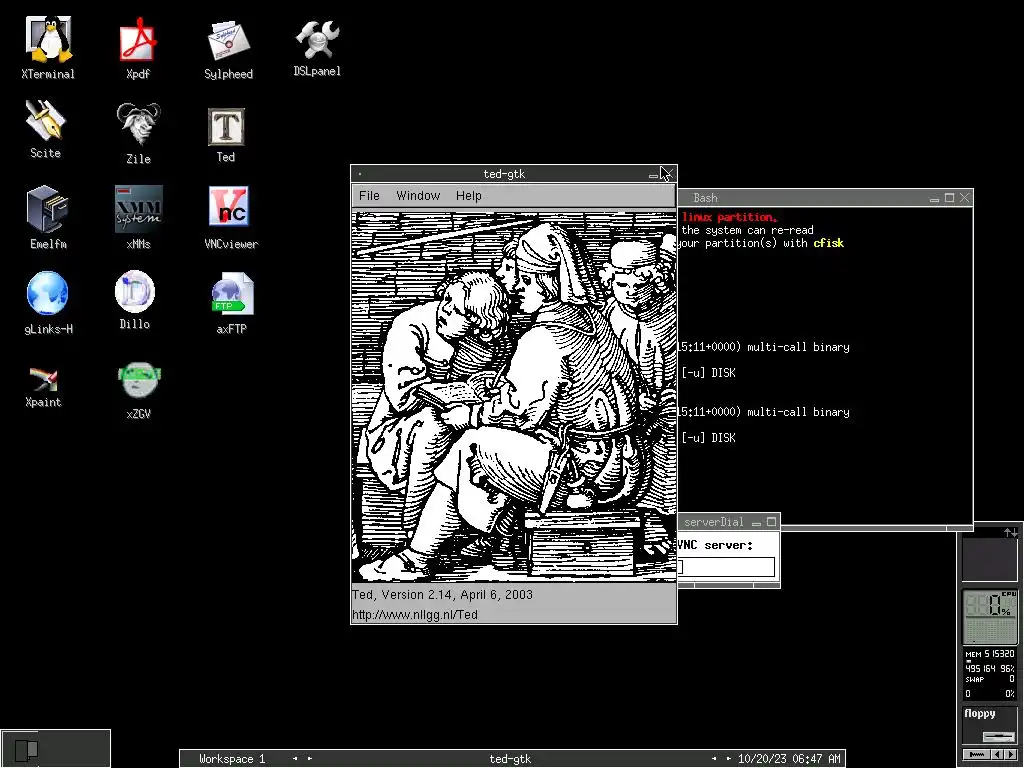This screenshot has width=1024, height=768.
Task: Click the VNC server input field
Action: (726, 567)
